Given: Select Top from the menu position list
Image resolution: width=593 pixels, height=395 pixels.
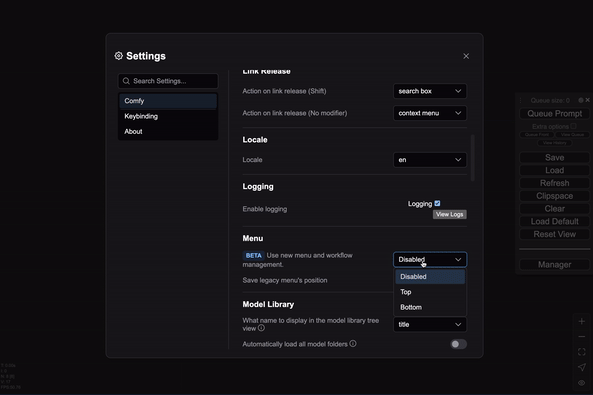Looking at the screenshot, I should [430, 292].
